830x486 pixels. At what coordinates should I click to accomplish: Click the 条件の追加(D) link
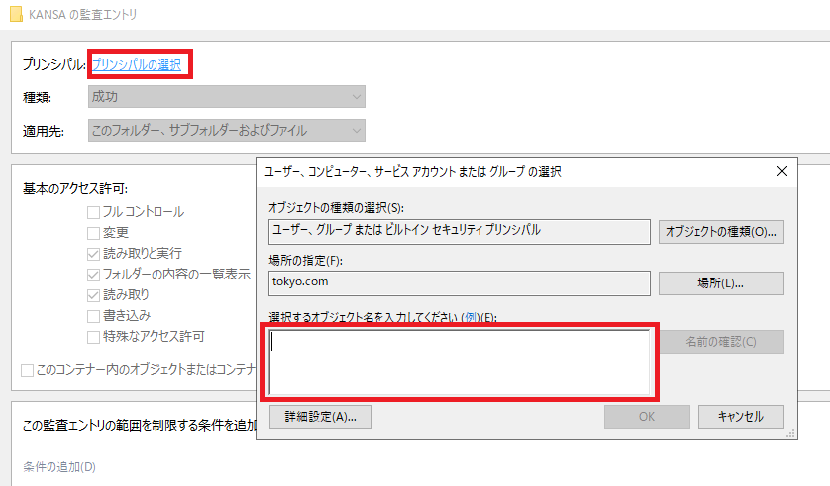click(59, 466)
